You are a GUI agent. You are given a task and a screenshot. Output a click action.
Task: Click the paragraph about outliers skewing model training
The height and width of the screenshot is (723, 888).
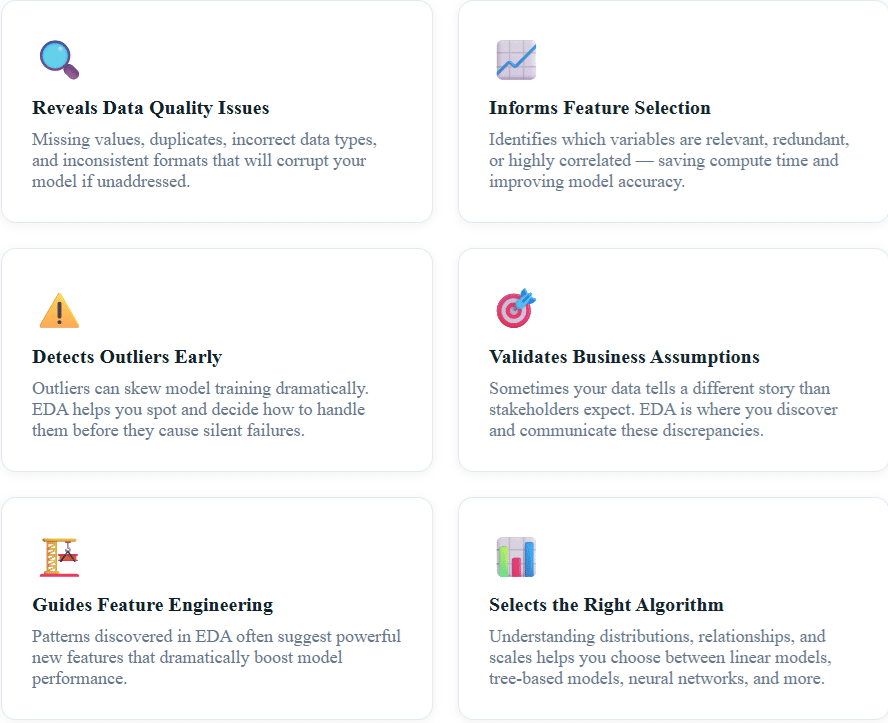200,409
